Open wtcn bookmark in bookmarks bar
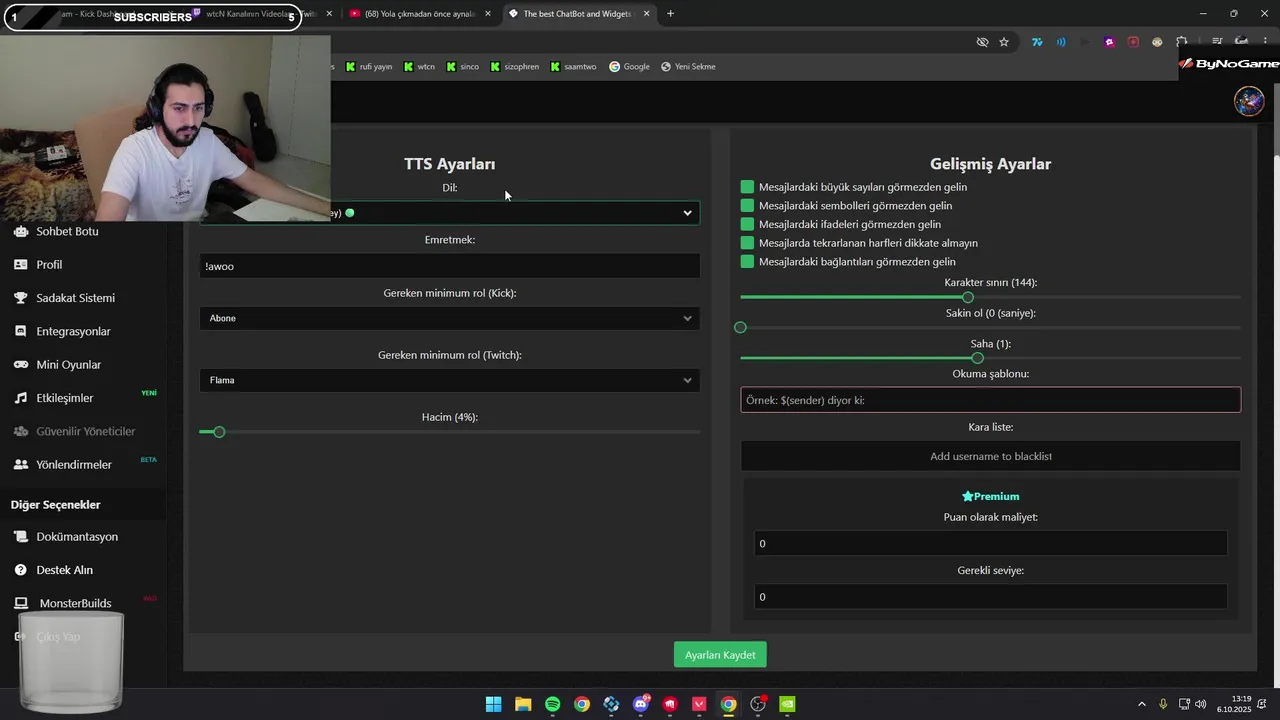This screenshot has height=720, width=1280. (x=419, y=67)
